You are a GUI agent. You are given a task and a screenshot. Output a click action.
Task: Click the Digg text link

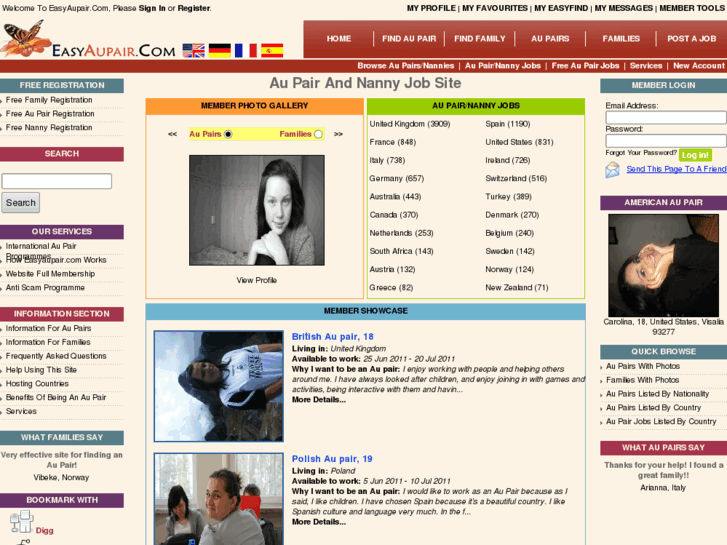point(45,531)
